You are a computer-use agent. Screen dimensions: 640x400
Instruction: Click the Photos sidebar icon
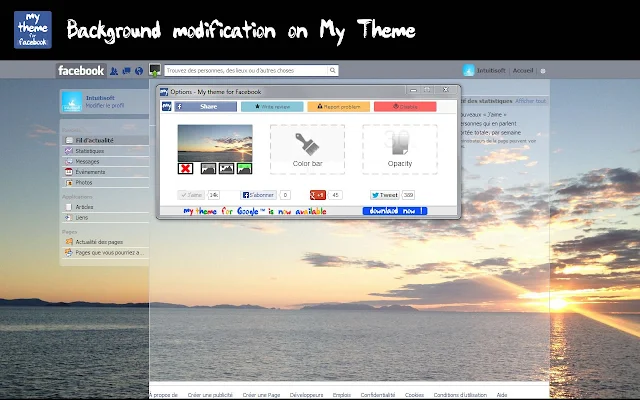point(69,182)
